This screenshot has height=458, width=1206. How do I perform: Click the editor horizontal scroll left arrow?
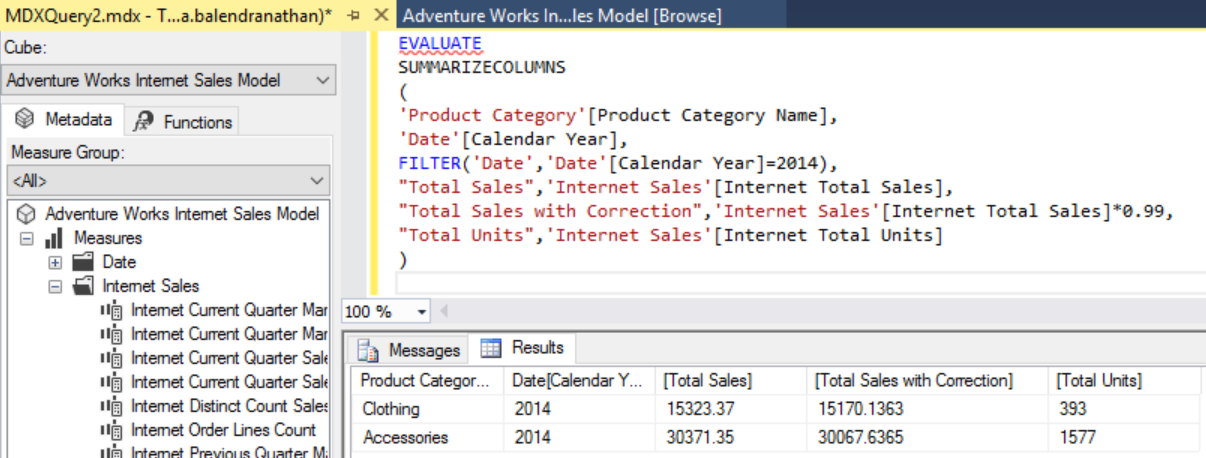coord(444,311)
